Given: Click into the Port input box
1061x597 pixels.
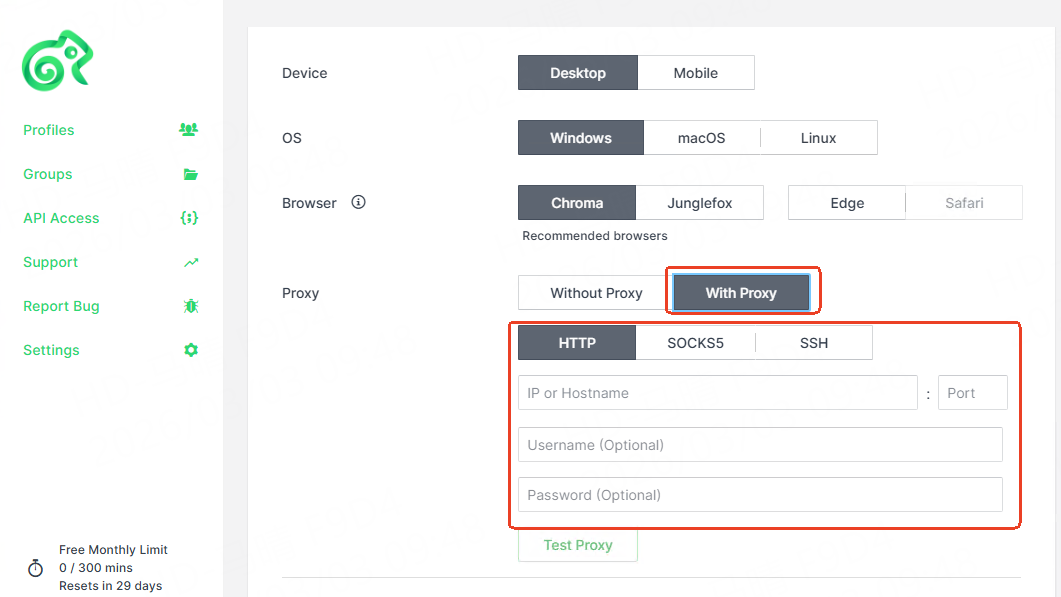Looking at the screenshot, I should pos(972,393).
